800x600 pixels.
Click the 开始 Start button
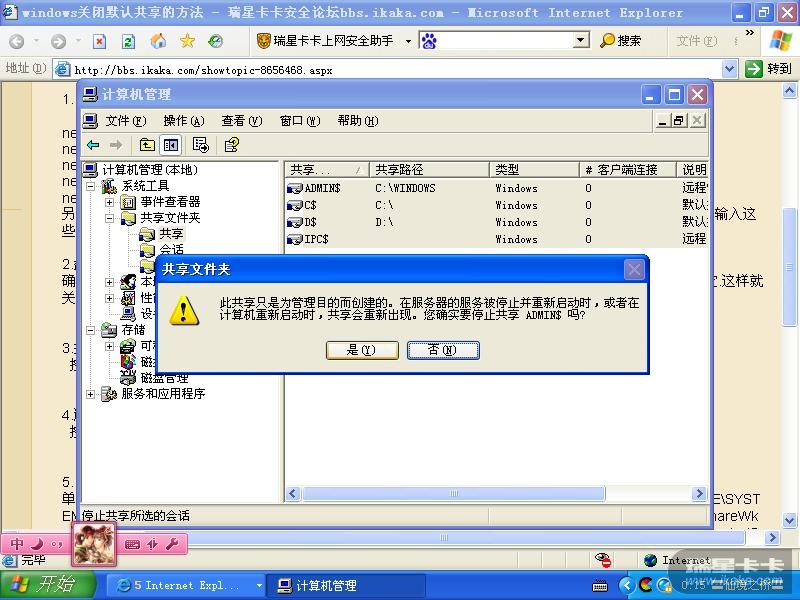tap(47, 585)
